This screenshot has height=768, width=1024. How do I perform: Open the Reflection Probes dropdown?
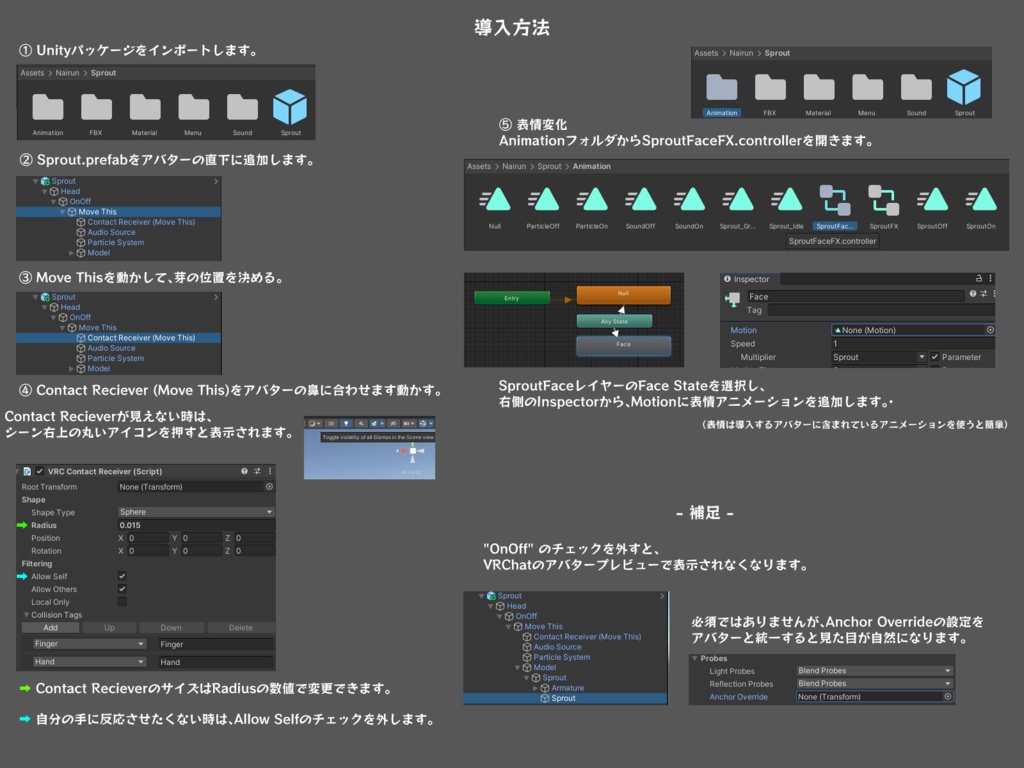pyautogui.click(x=874, y=684)
